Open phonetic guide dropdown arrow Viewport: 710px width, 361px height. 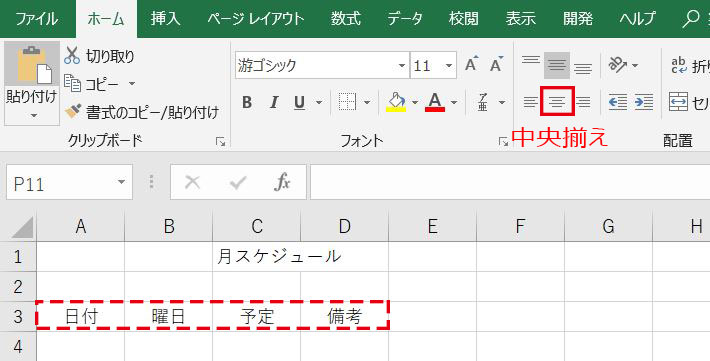(502, 102)
